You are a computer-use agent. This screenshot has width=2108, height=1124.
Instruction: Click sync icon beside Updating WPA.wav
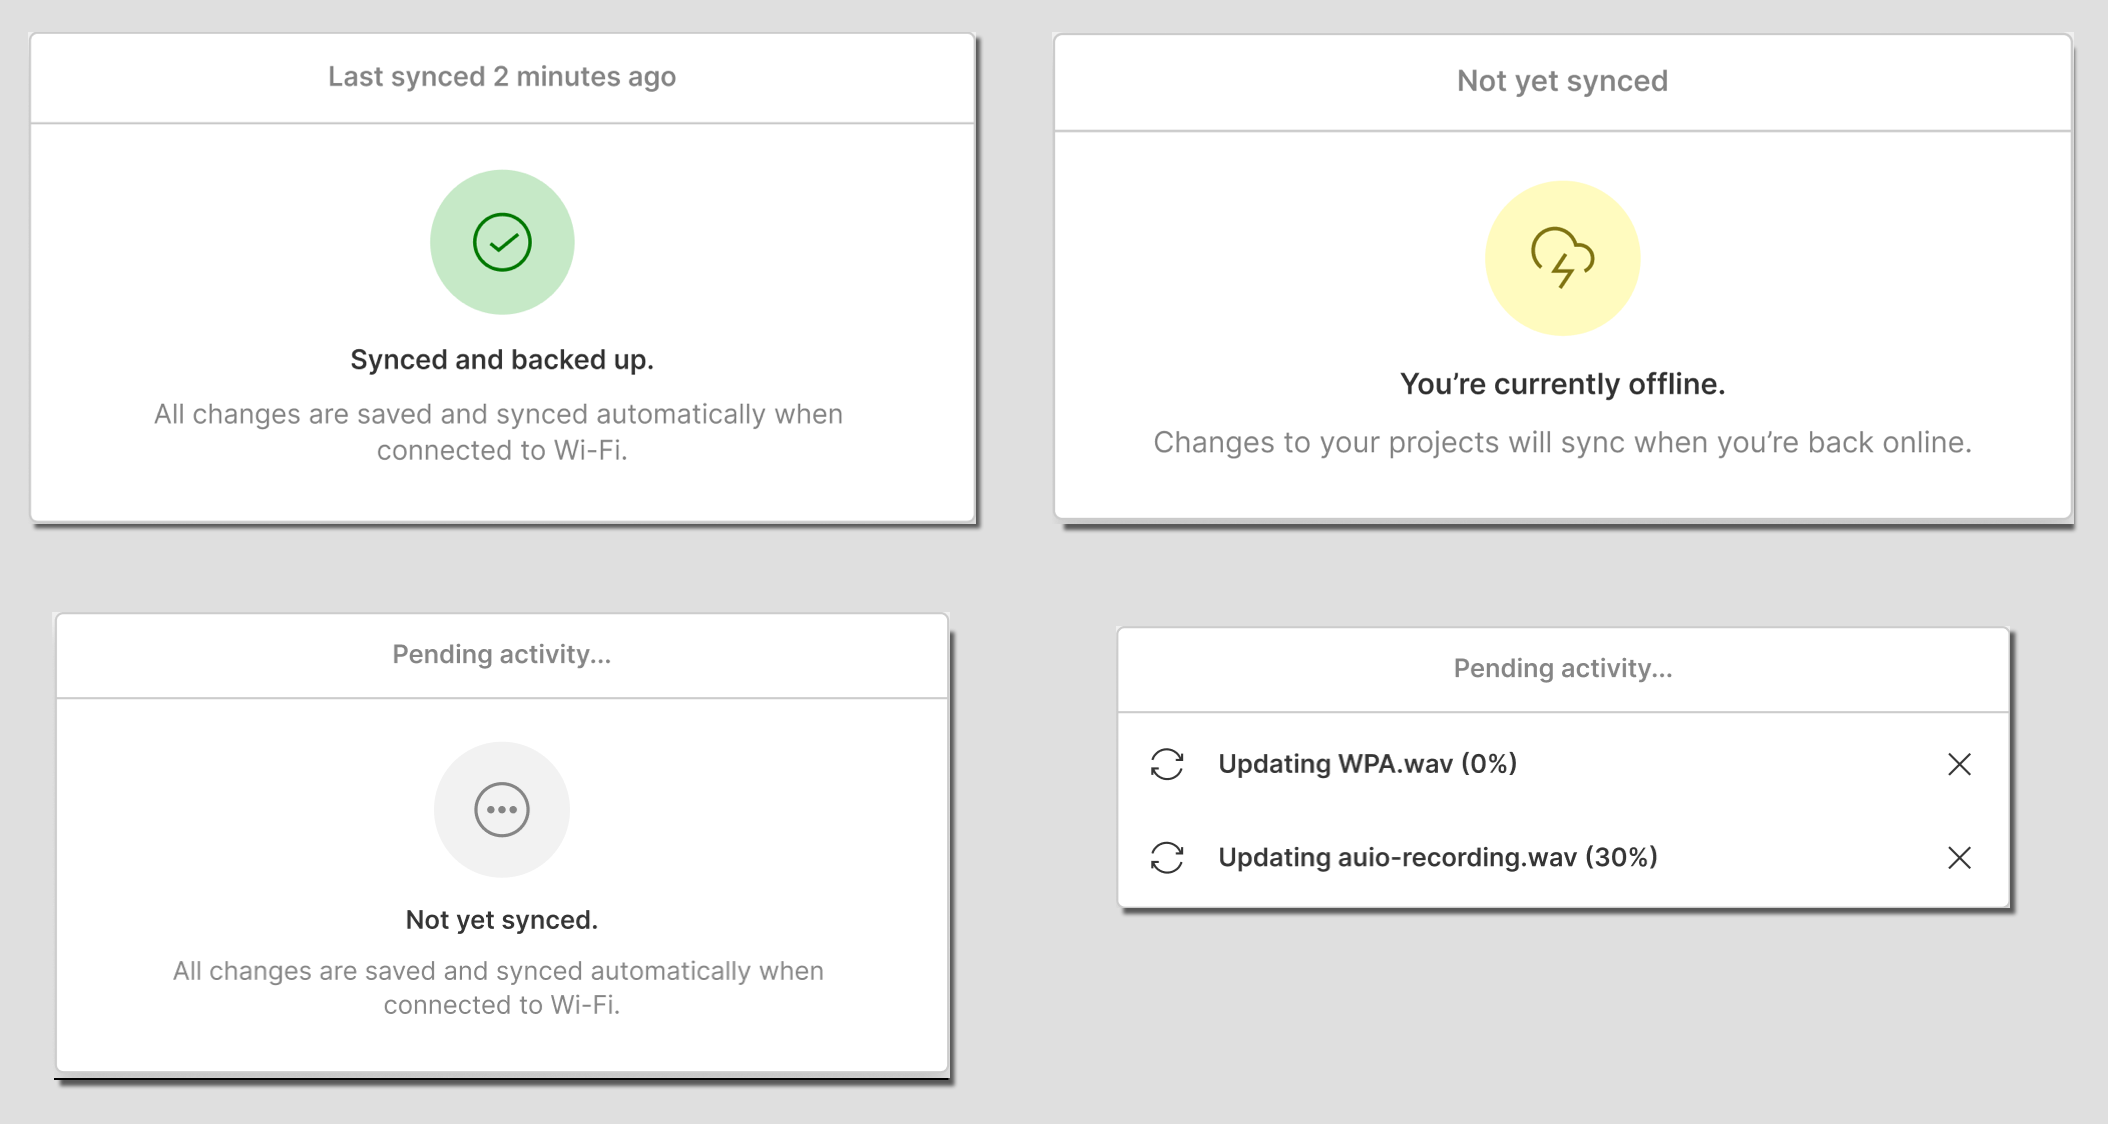coord(1167,764)
